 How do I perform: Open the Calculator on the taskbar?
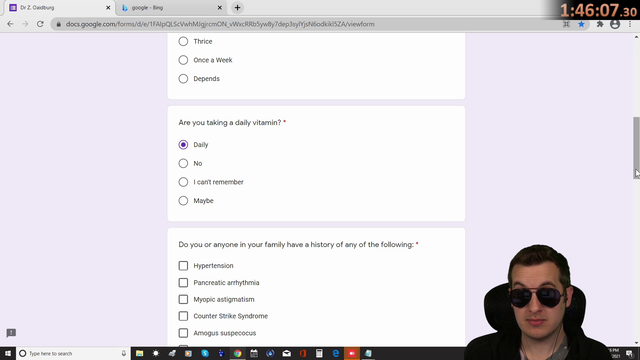click(x=319, y=353)
